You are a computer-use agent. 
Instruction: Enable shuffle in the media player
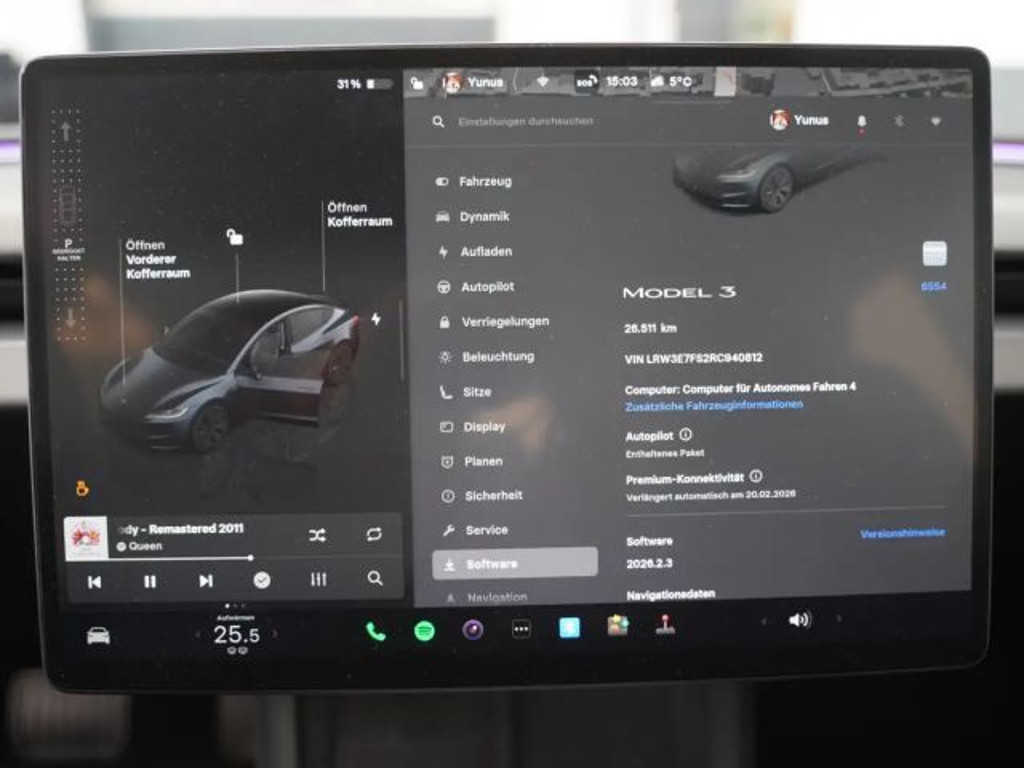[x=317, y=536]
